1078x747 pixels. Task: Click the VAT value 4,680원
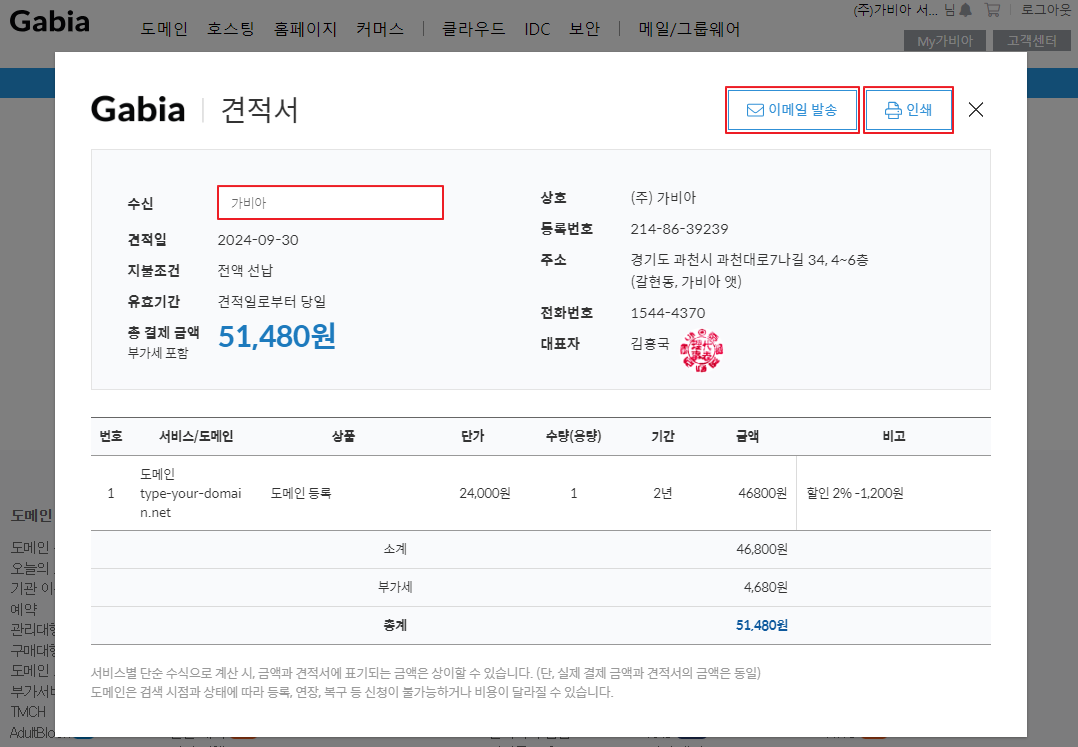click(766, 587)
